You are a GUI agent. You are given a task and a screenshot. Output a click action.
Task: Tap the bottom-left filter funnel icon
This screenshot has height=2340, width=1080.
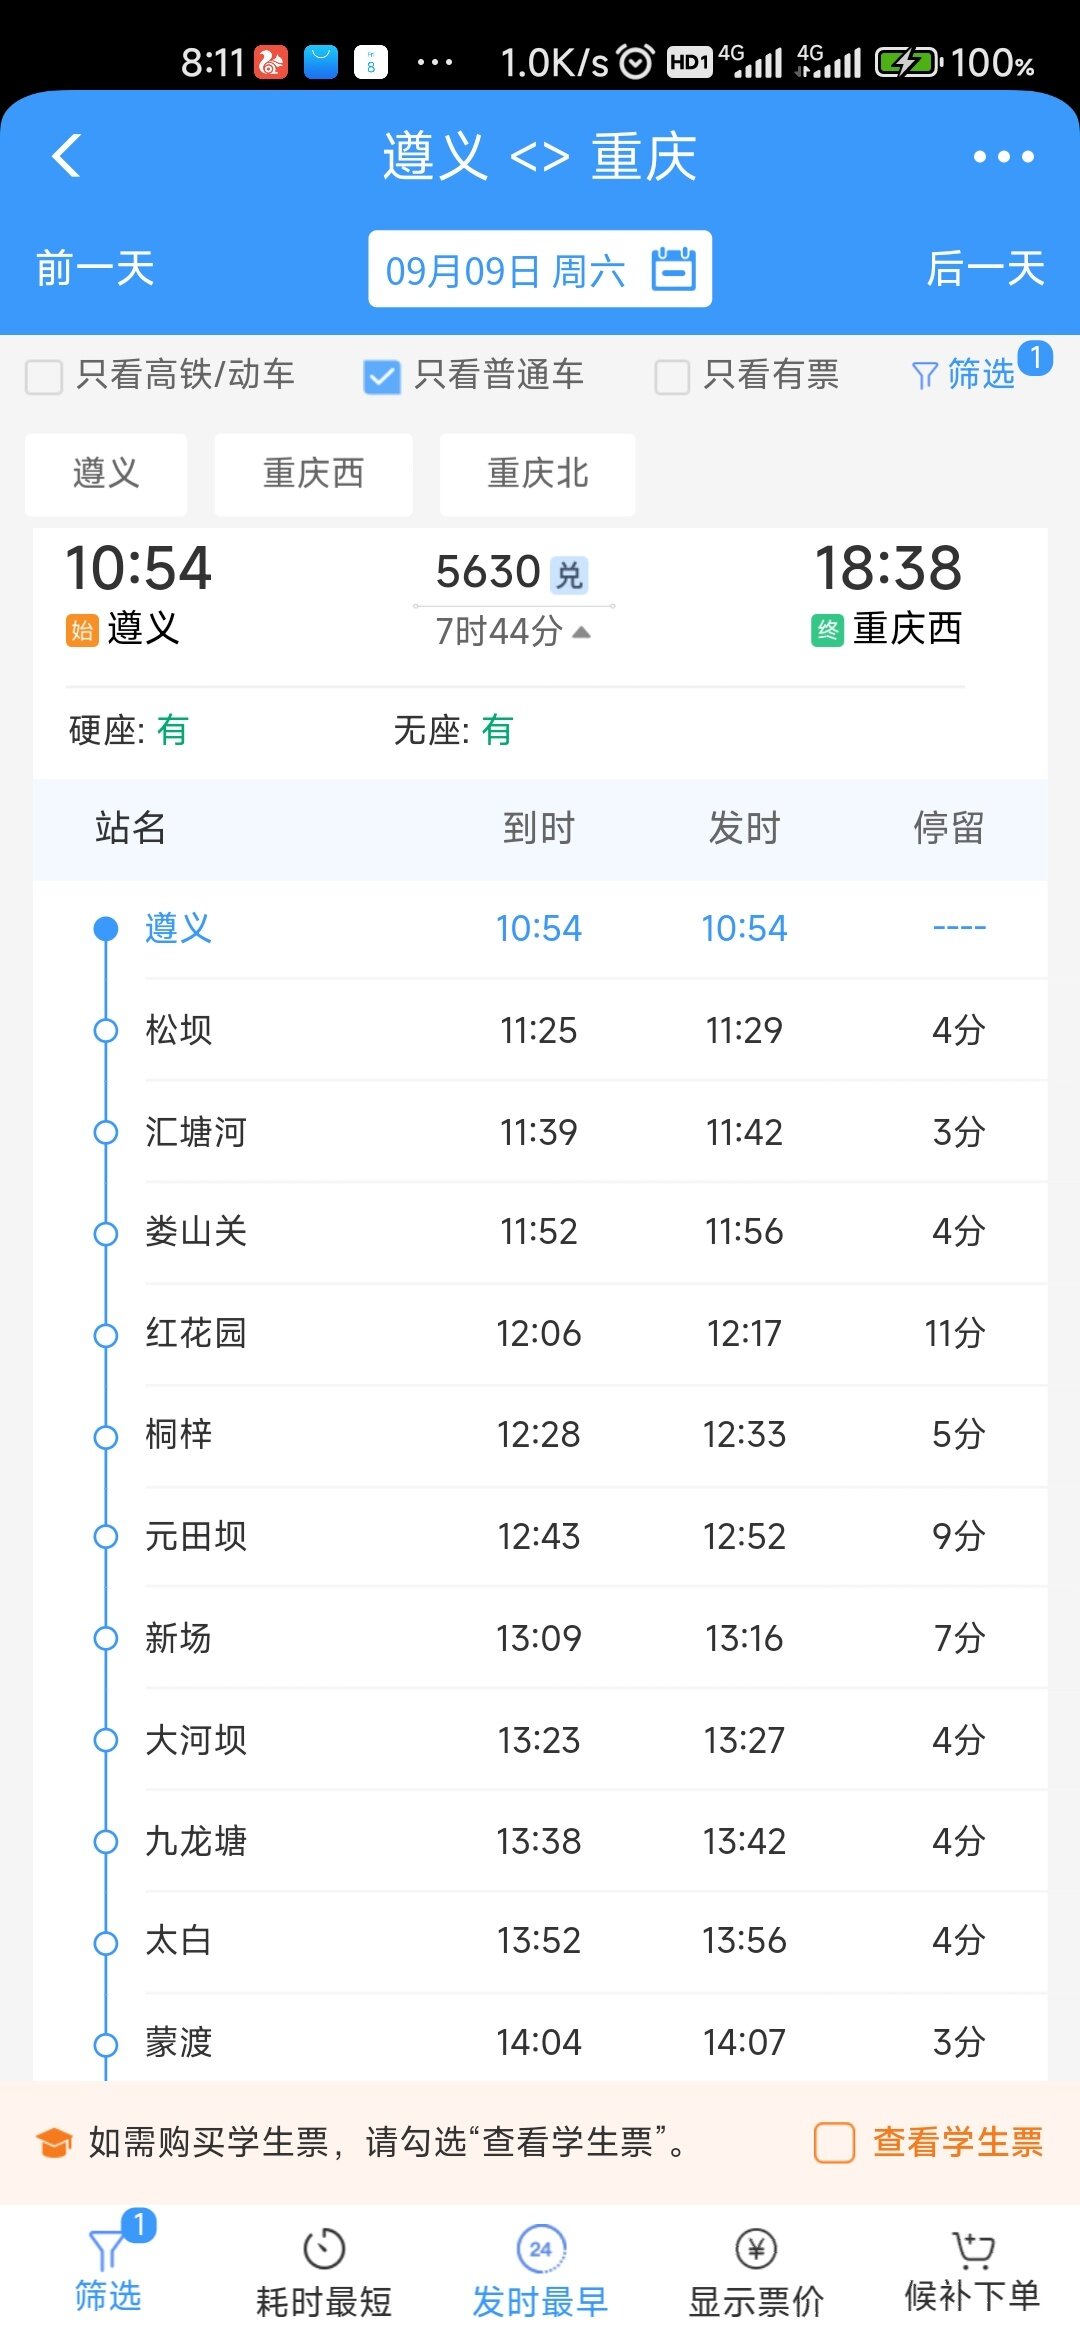coord(107,2251)
